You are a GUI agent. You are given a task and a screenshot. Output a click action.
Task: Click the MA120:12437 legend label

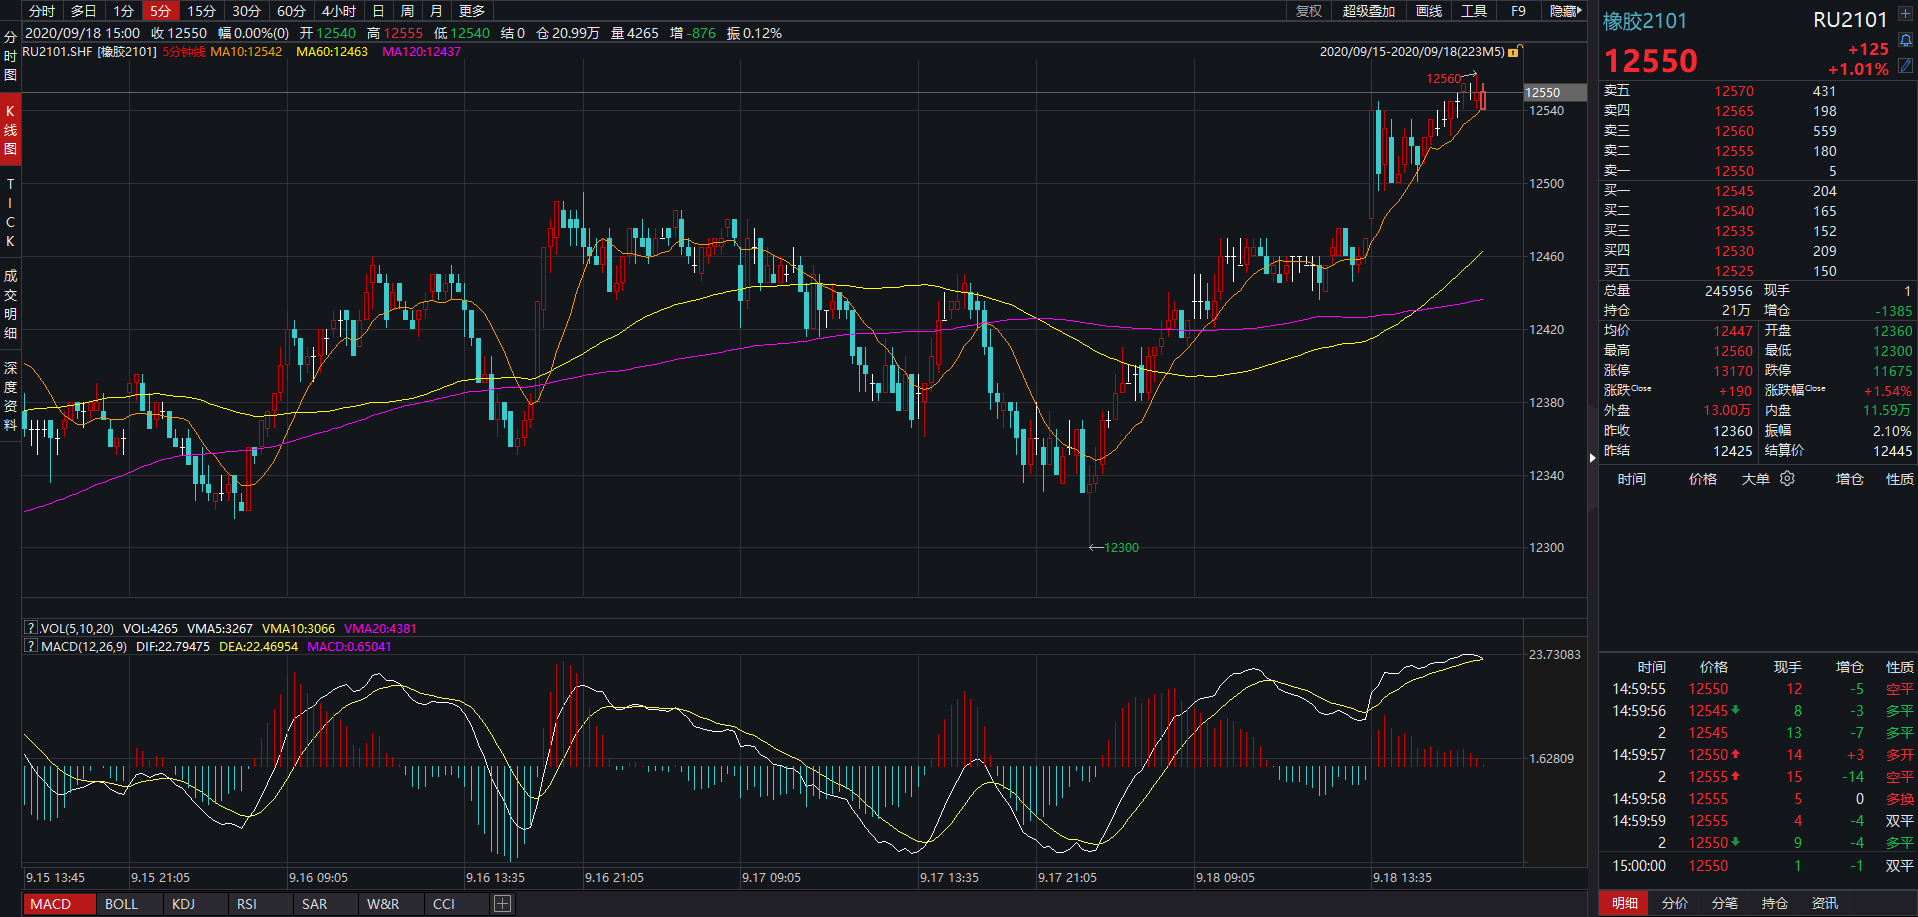[x=422, y=51]
